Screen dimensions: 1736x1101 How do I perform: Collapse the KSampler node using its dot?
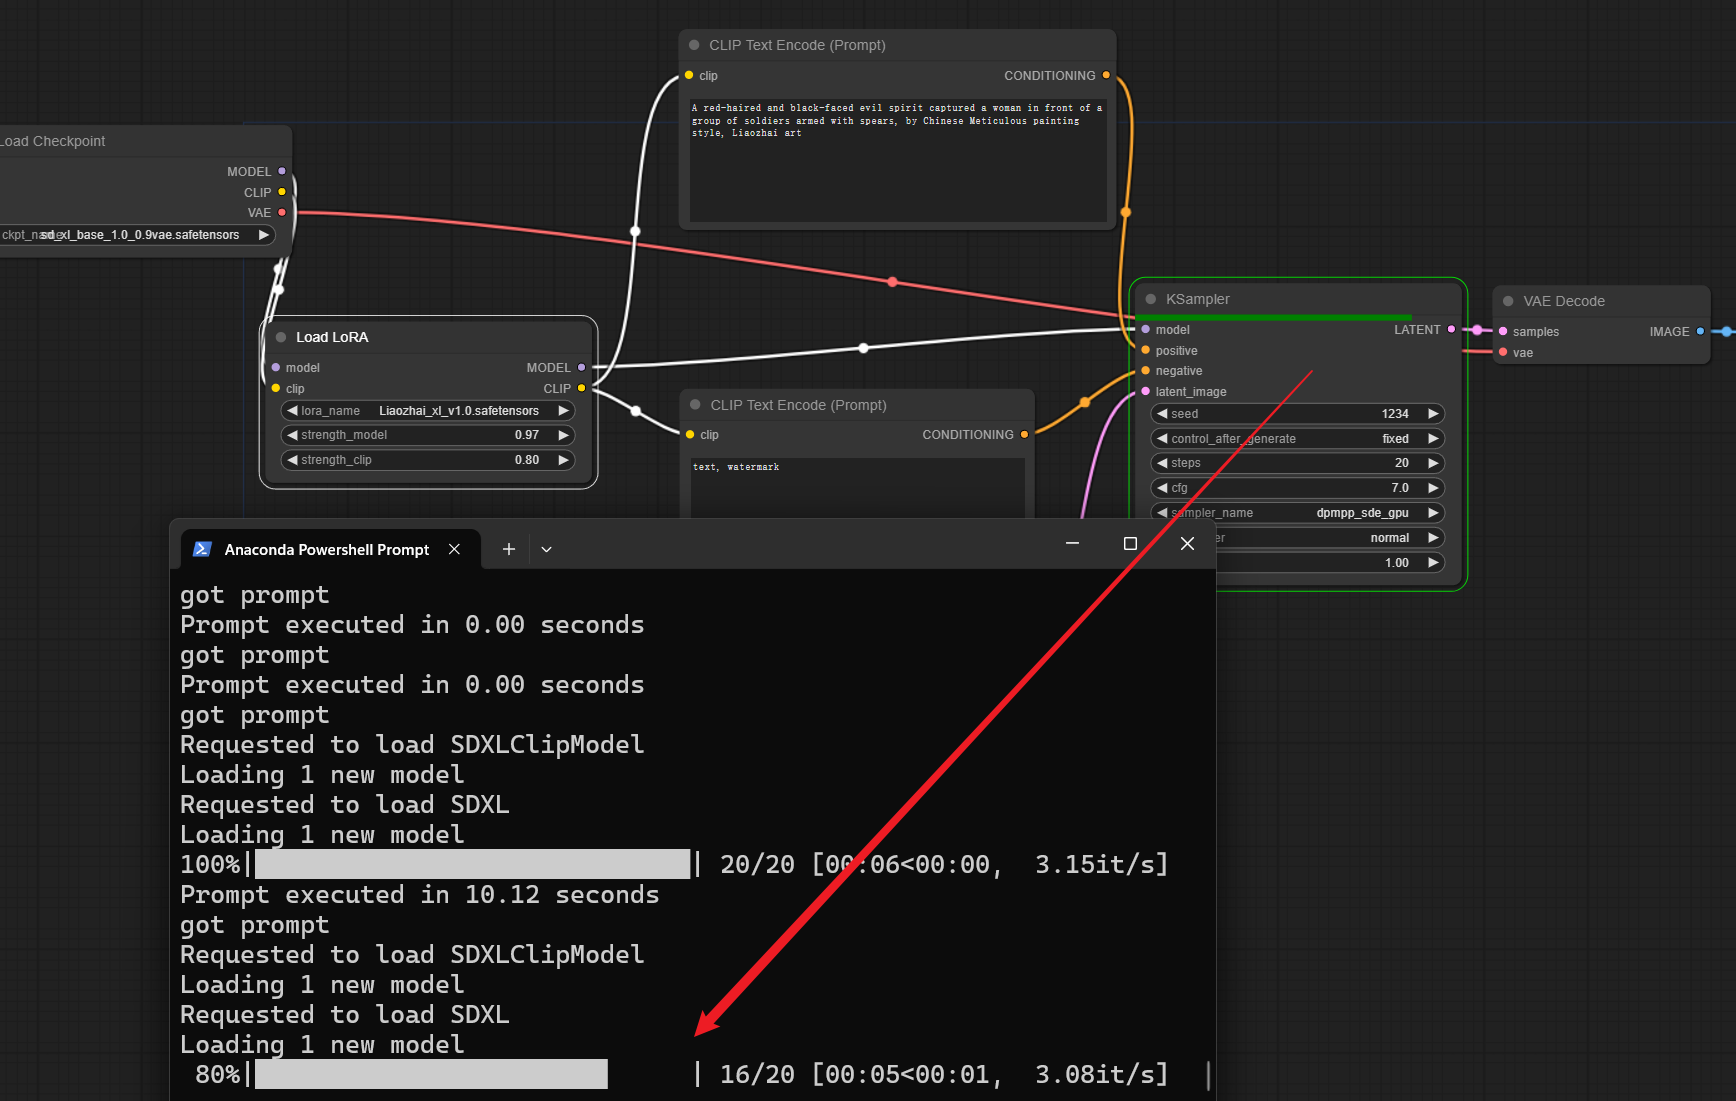(x=1150, y=299)
